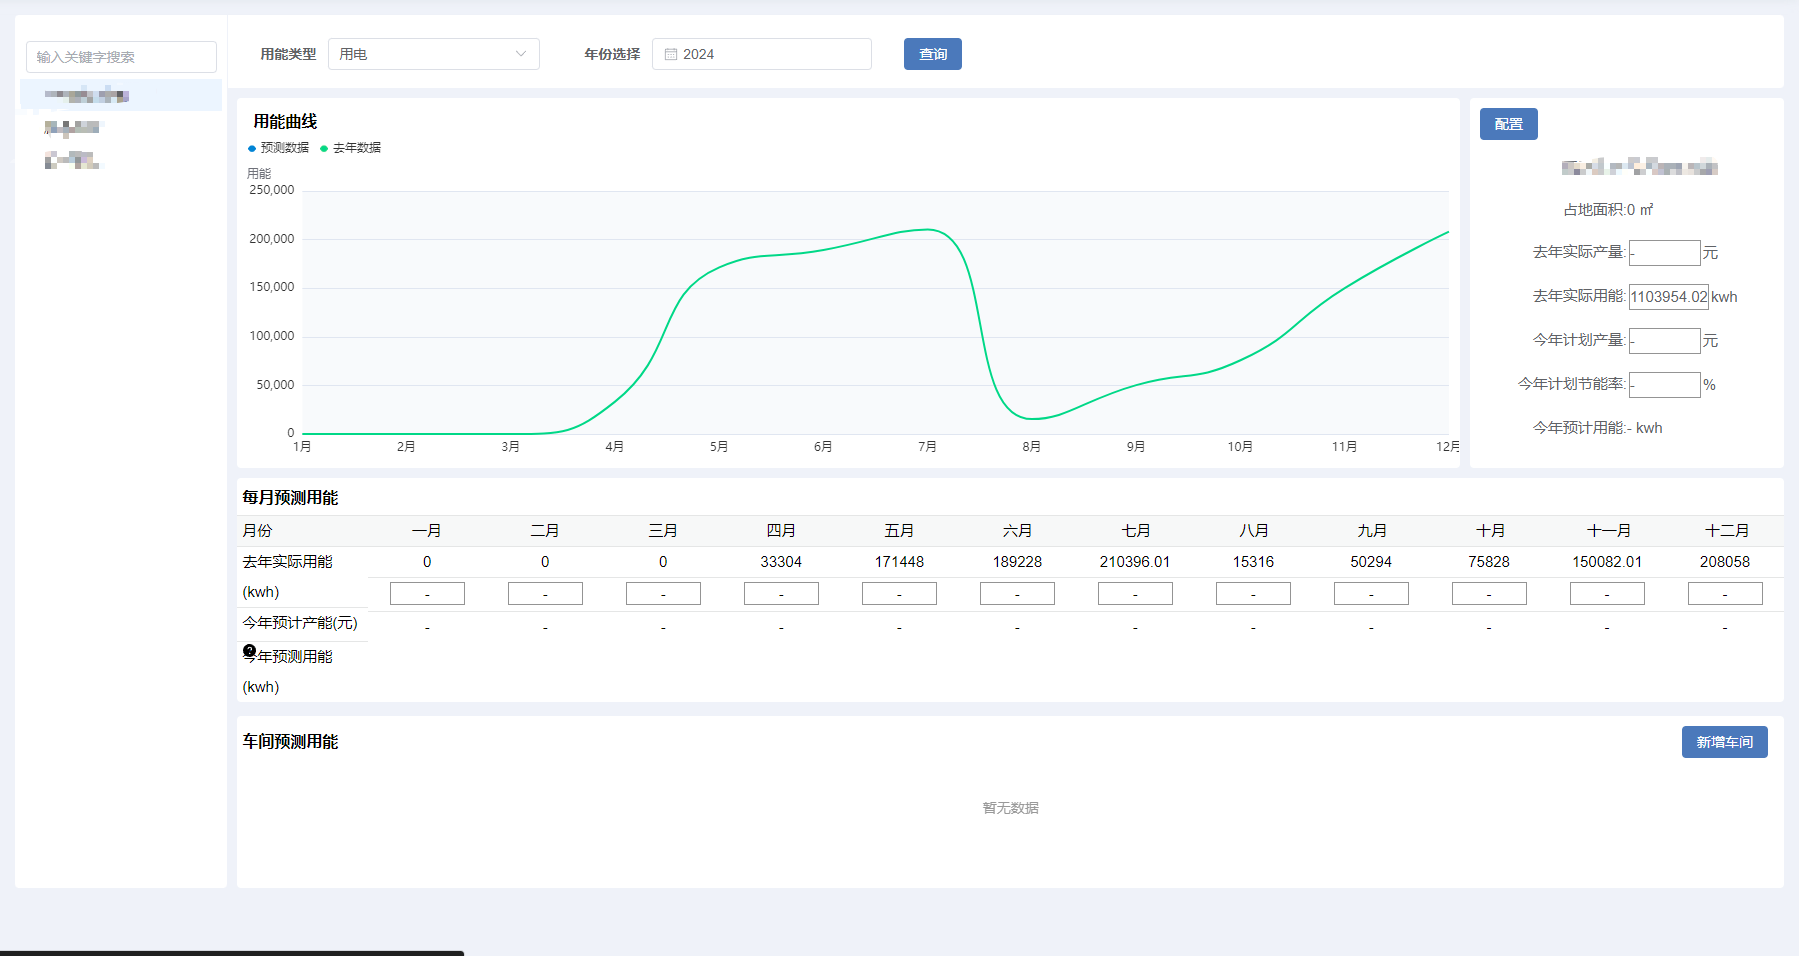Viewport: 1799px width, 956px height.
Task: Click the value 208058 in 十二月 column
Action: click(x=1725, y=562)
